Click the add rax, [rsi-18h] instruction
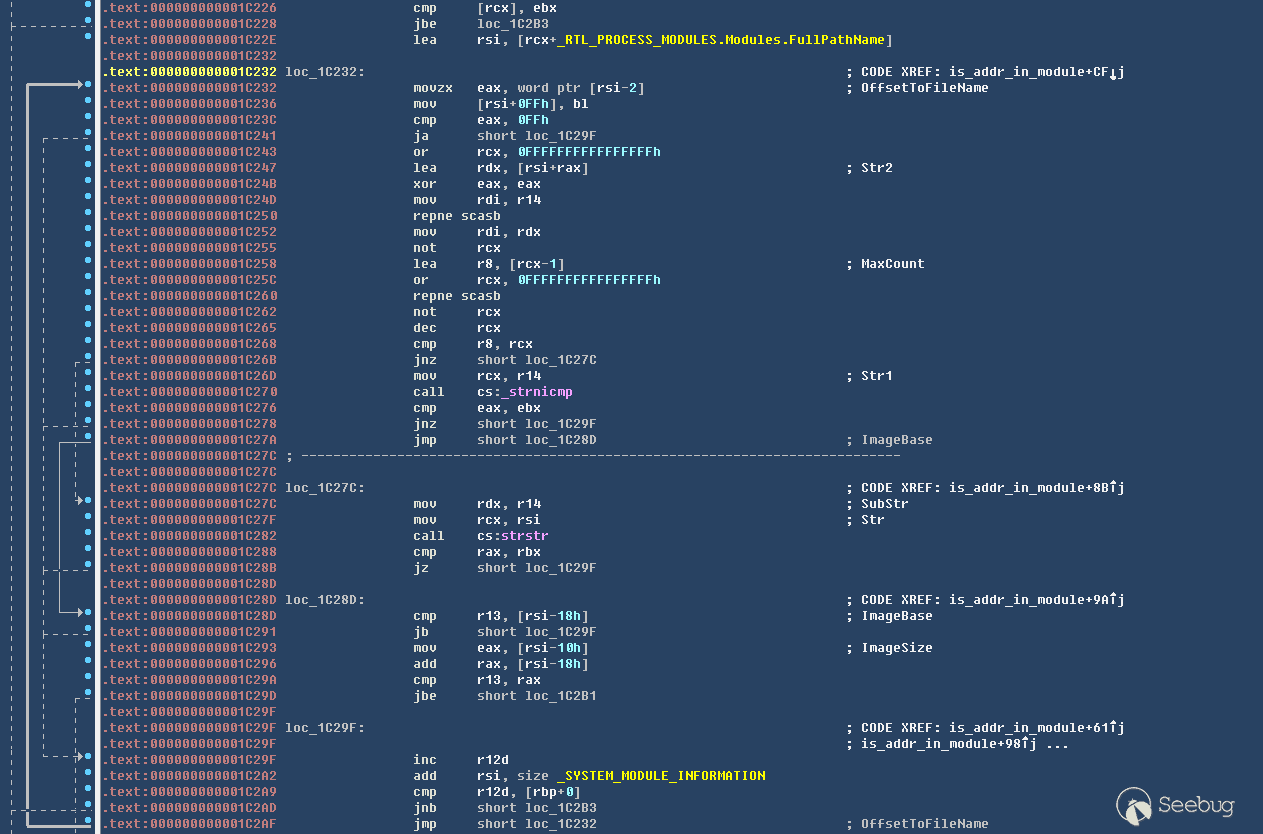 501,664
